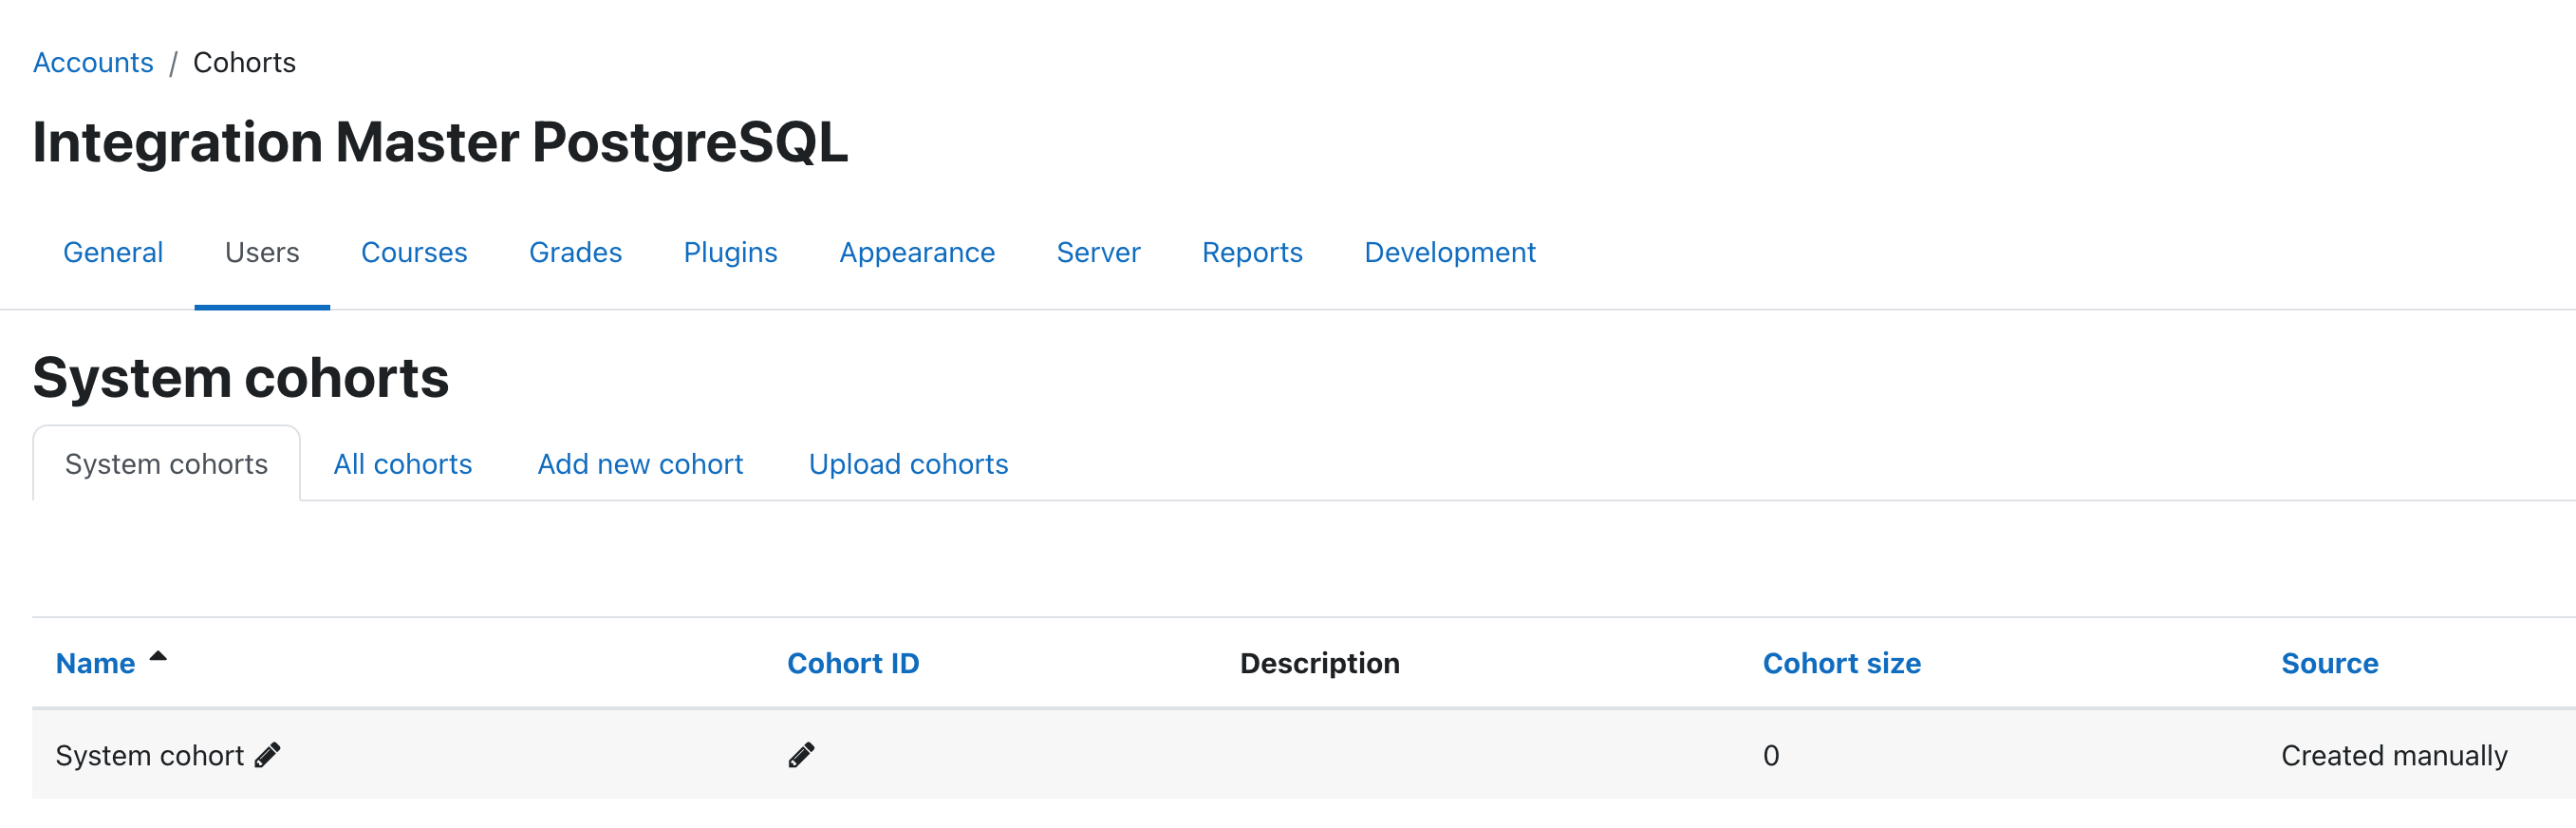2576x828 pixels.
Task: Open Add new cohort tab
Action: [x=640, y=464]
